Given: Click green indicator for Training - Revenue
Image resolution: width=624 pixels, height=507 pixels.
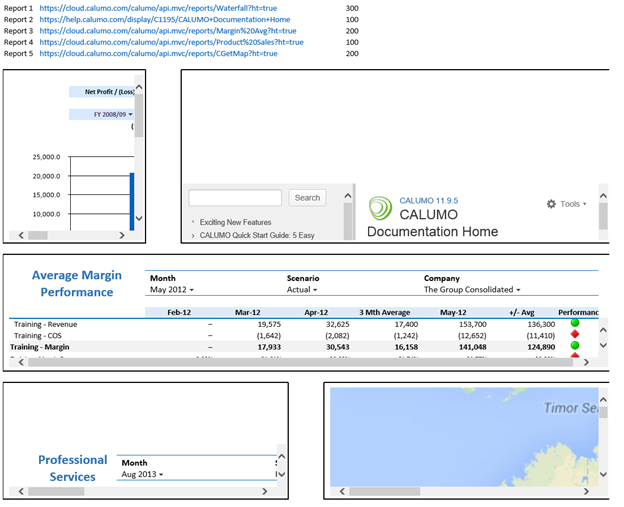Looking at the screenshot, I should point(575,323).
